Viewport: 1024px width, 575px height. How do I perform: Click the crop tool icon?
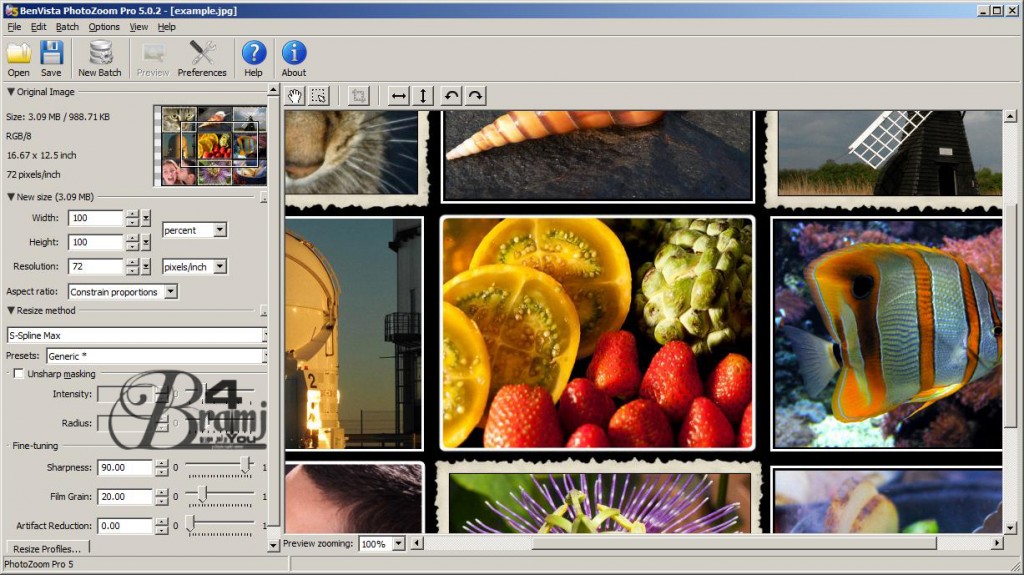pyautogui.click(x=359, y=96)
